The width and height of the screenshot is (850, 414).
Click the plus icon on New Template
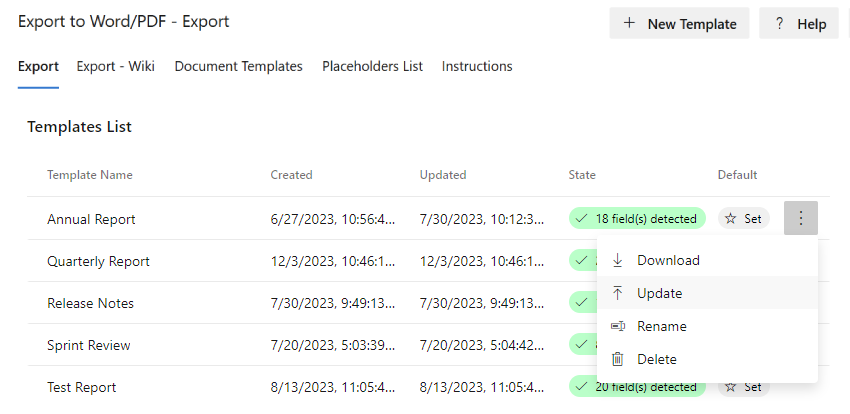tap(628, 24)
